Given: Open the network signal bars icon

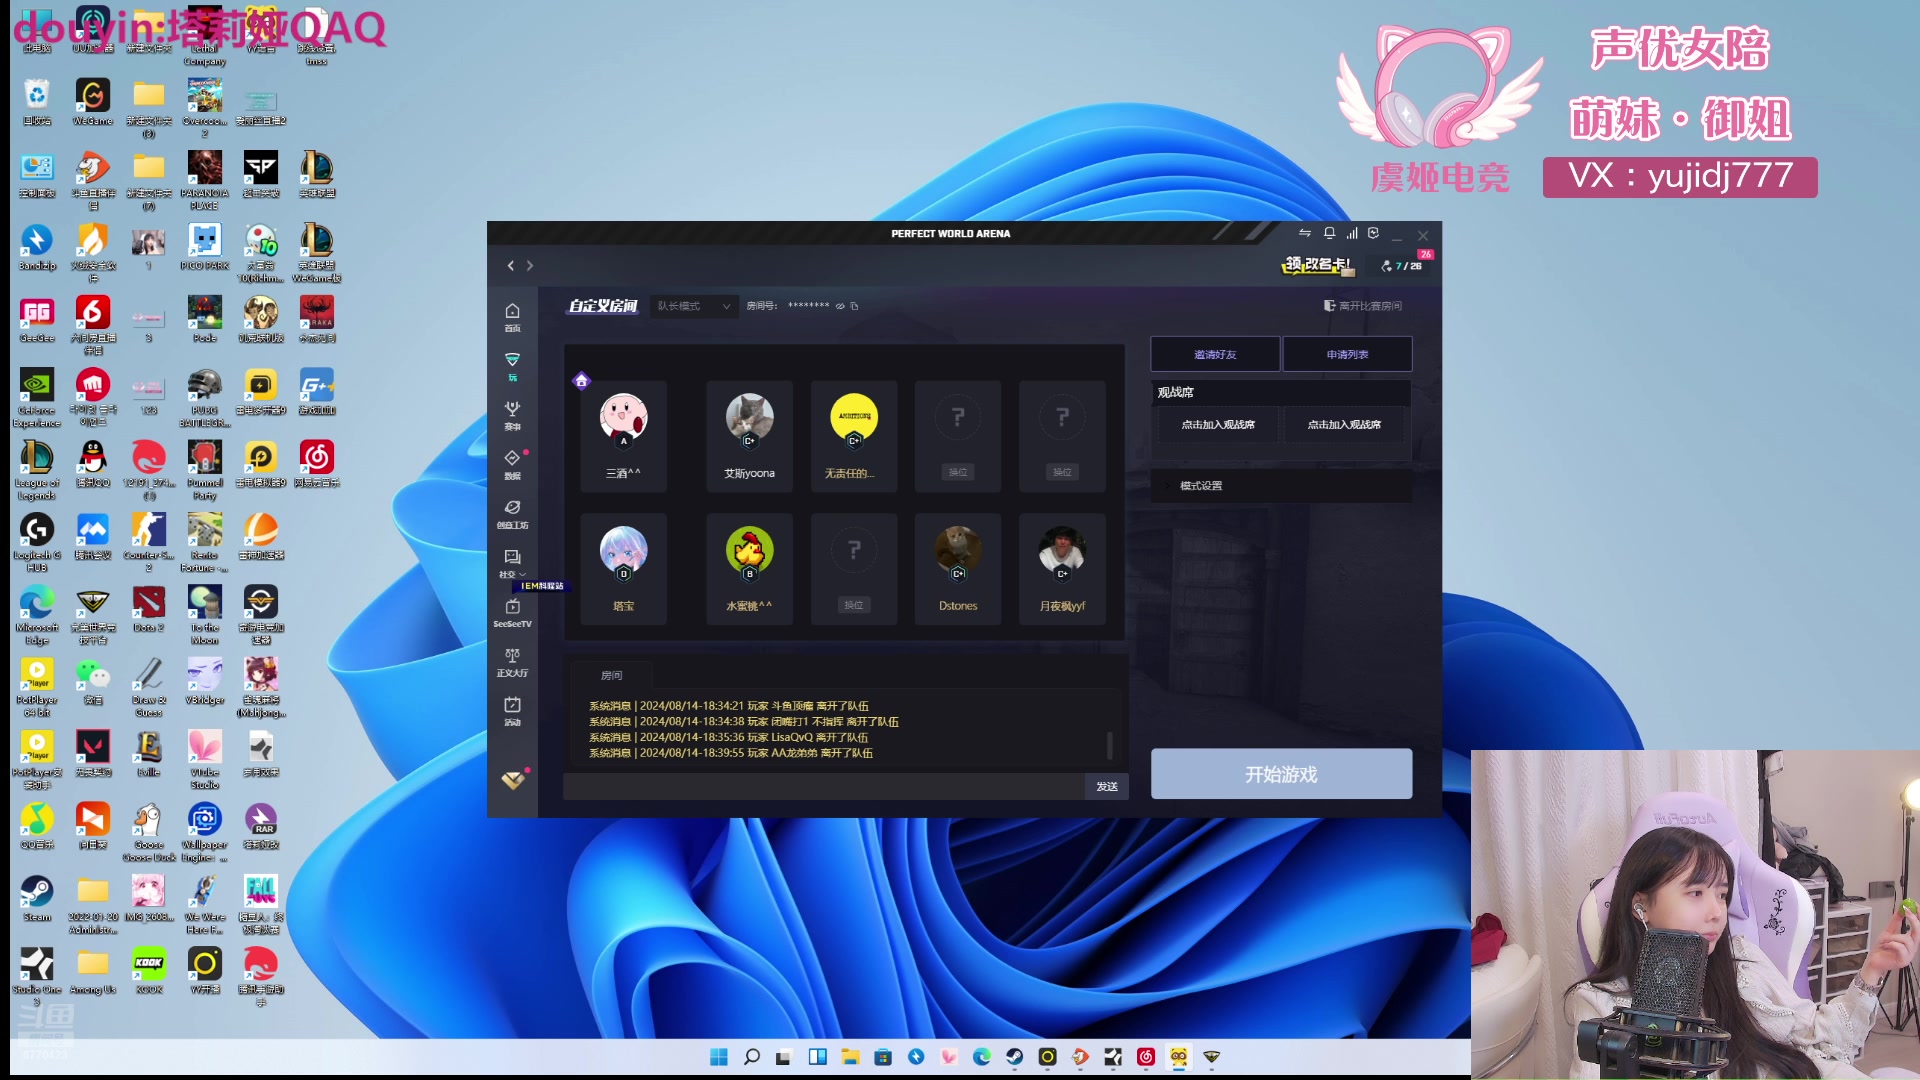Looking at the screenshot, I should point(1352,233).
